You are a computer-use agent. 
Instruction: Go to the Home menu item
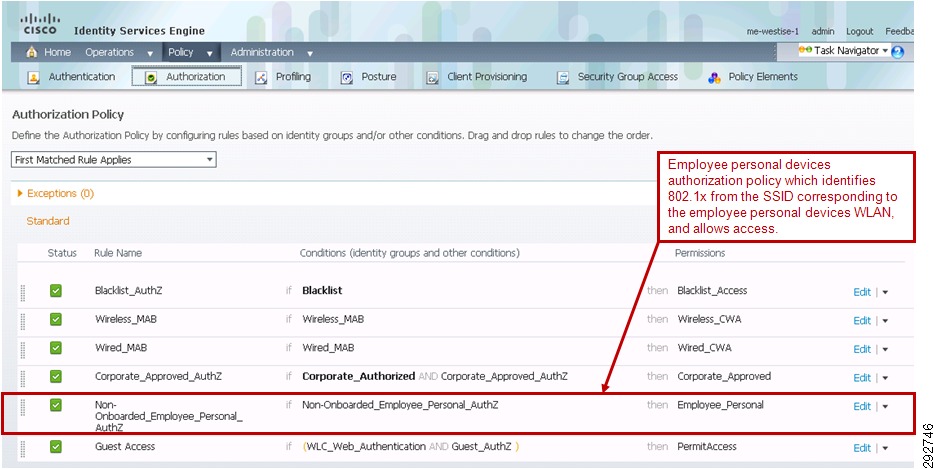(57, 52)
